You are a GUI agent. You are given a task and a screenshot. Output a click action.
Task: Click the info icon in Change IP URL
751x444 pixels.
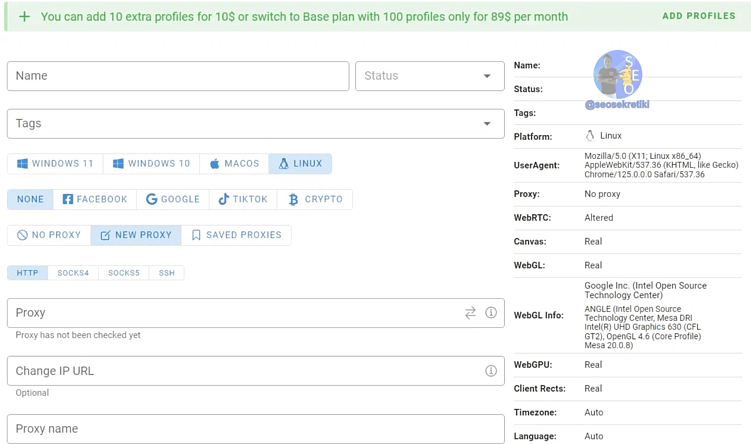coord(491,371)
